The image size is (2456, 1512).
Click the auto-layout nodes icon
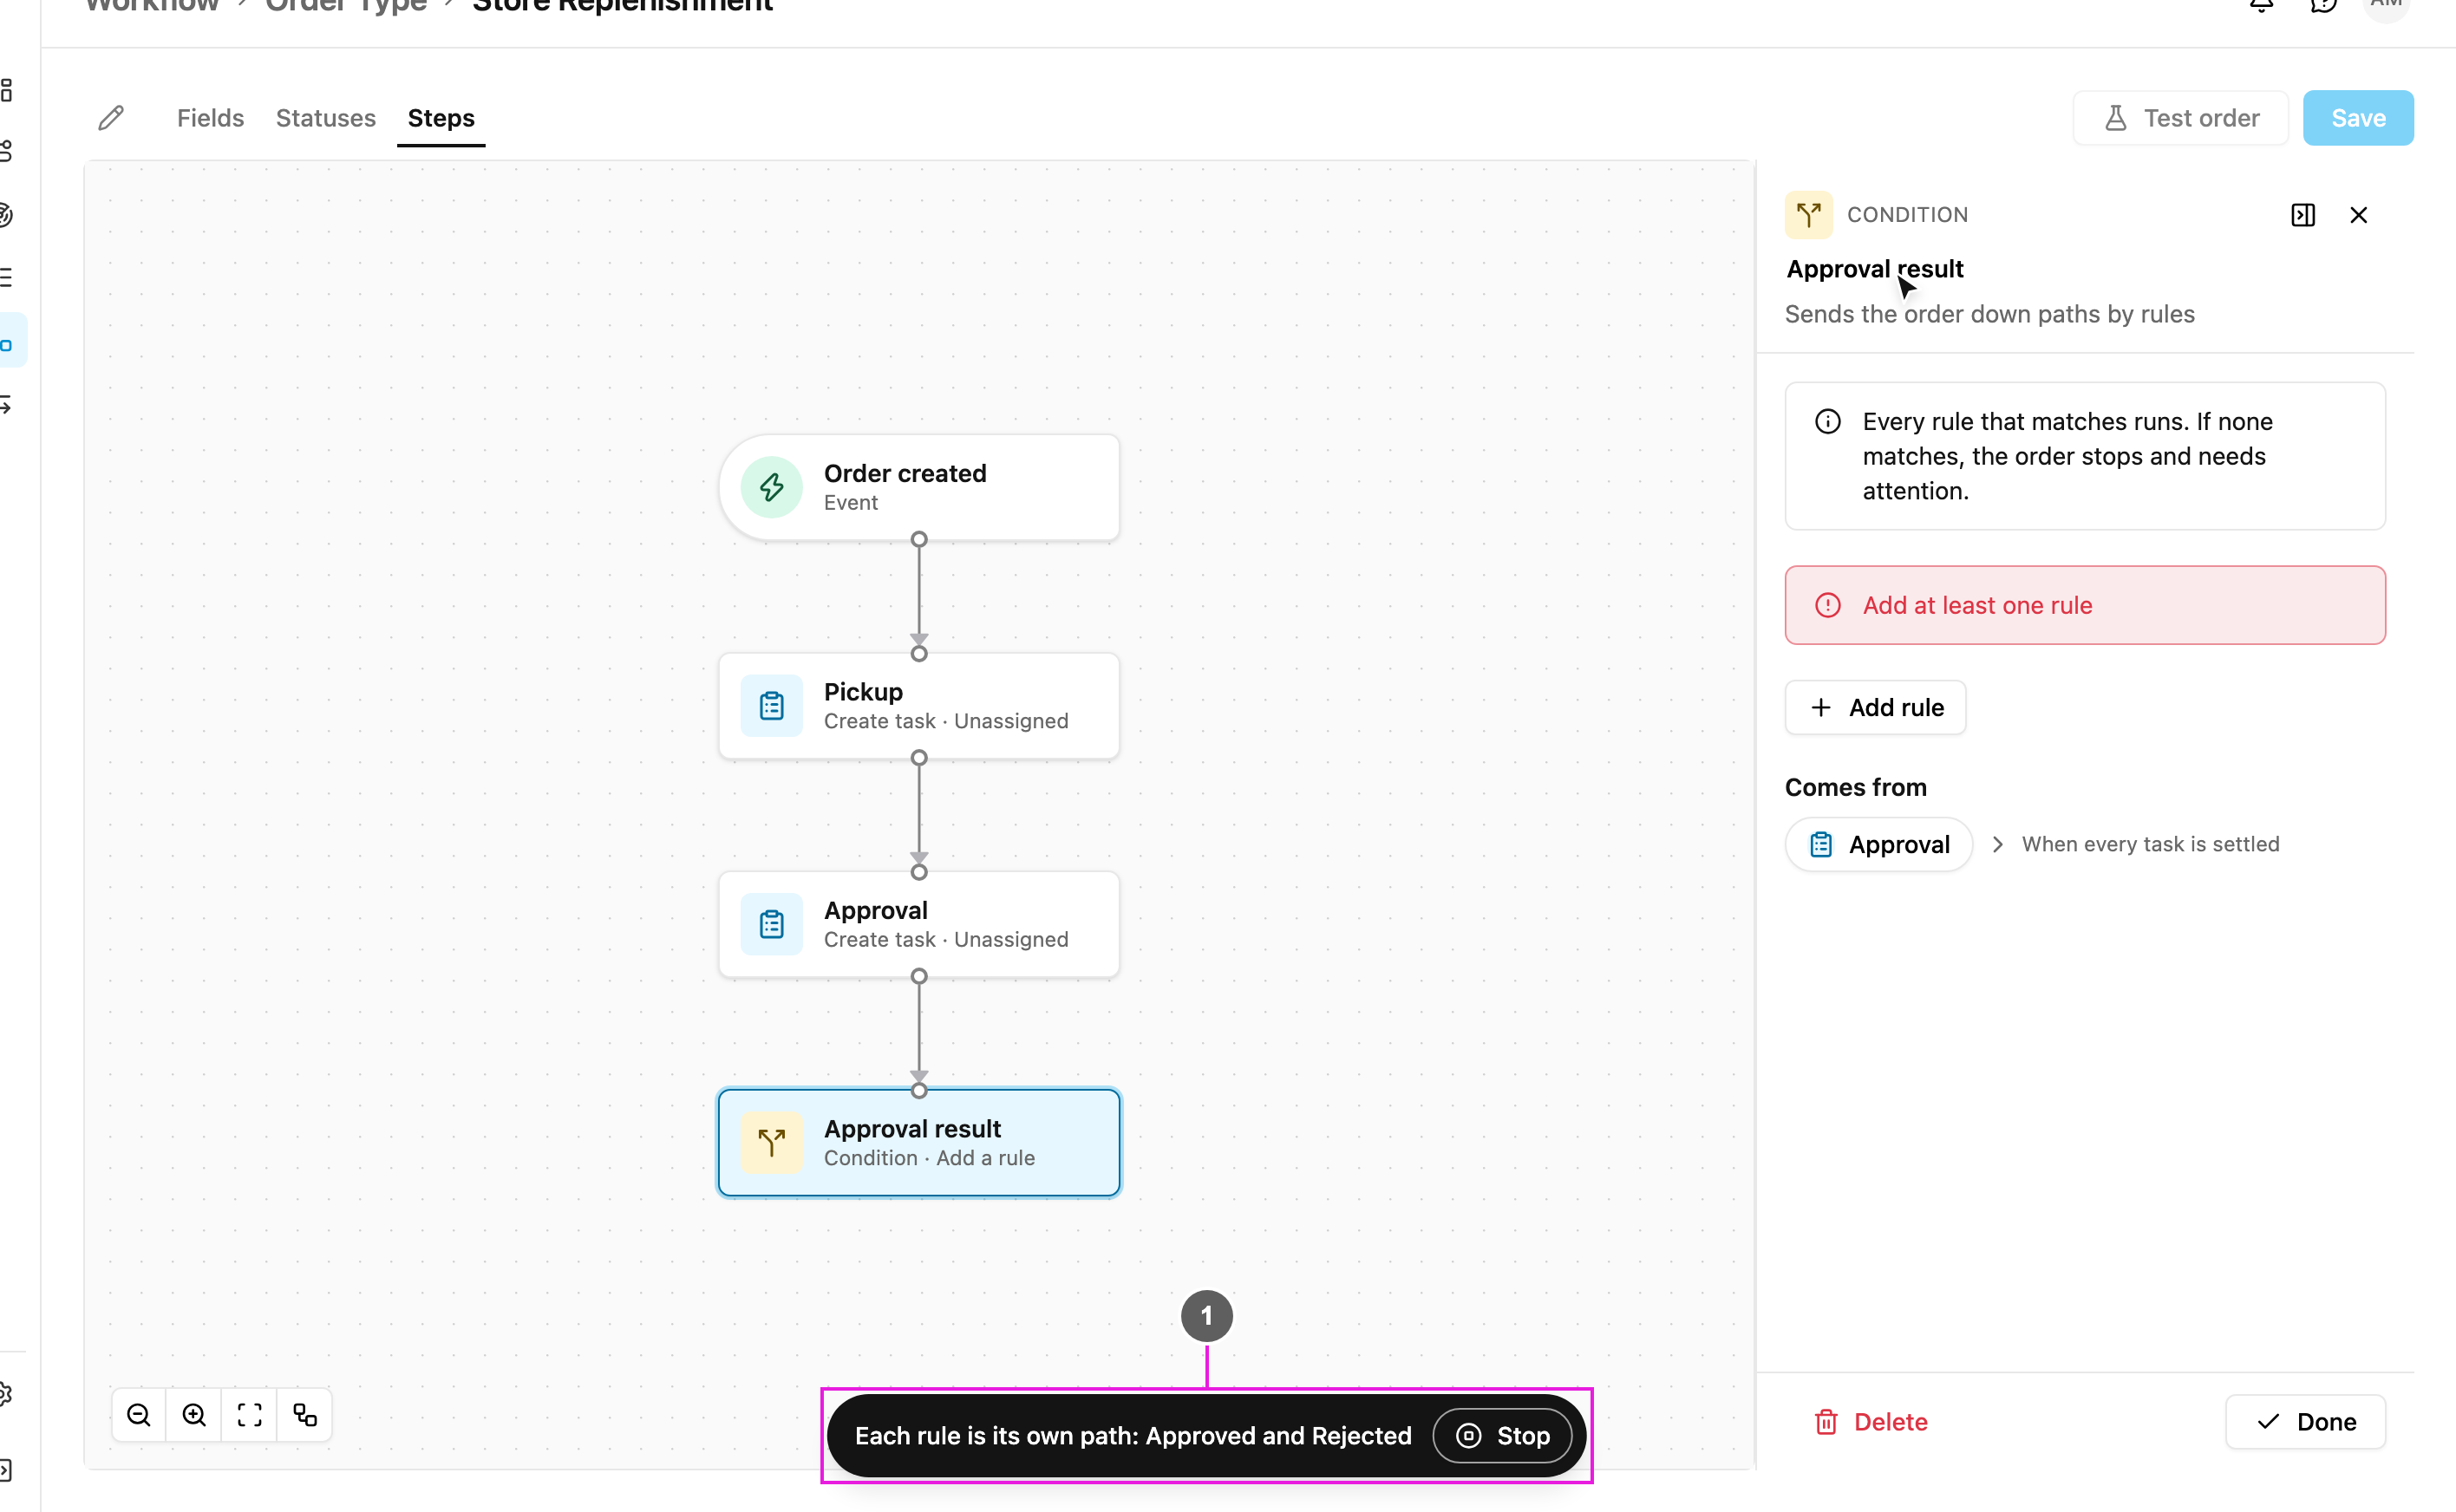click(305, 1415)
